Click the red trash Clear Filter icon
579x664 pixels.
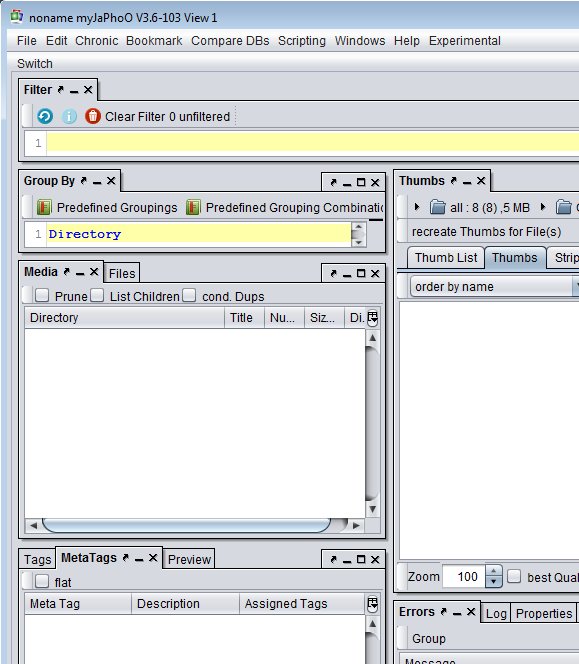coord(93,116)
